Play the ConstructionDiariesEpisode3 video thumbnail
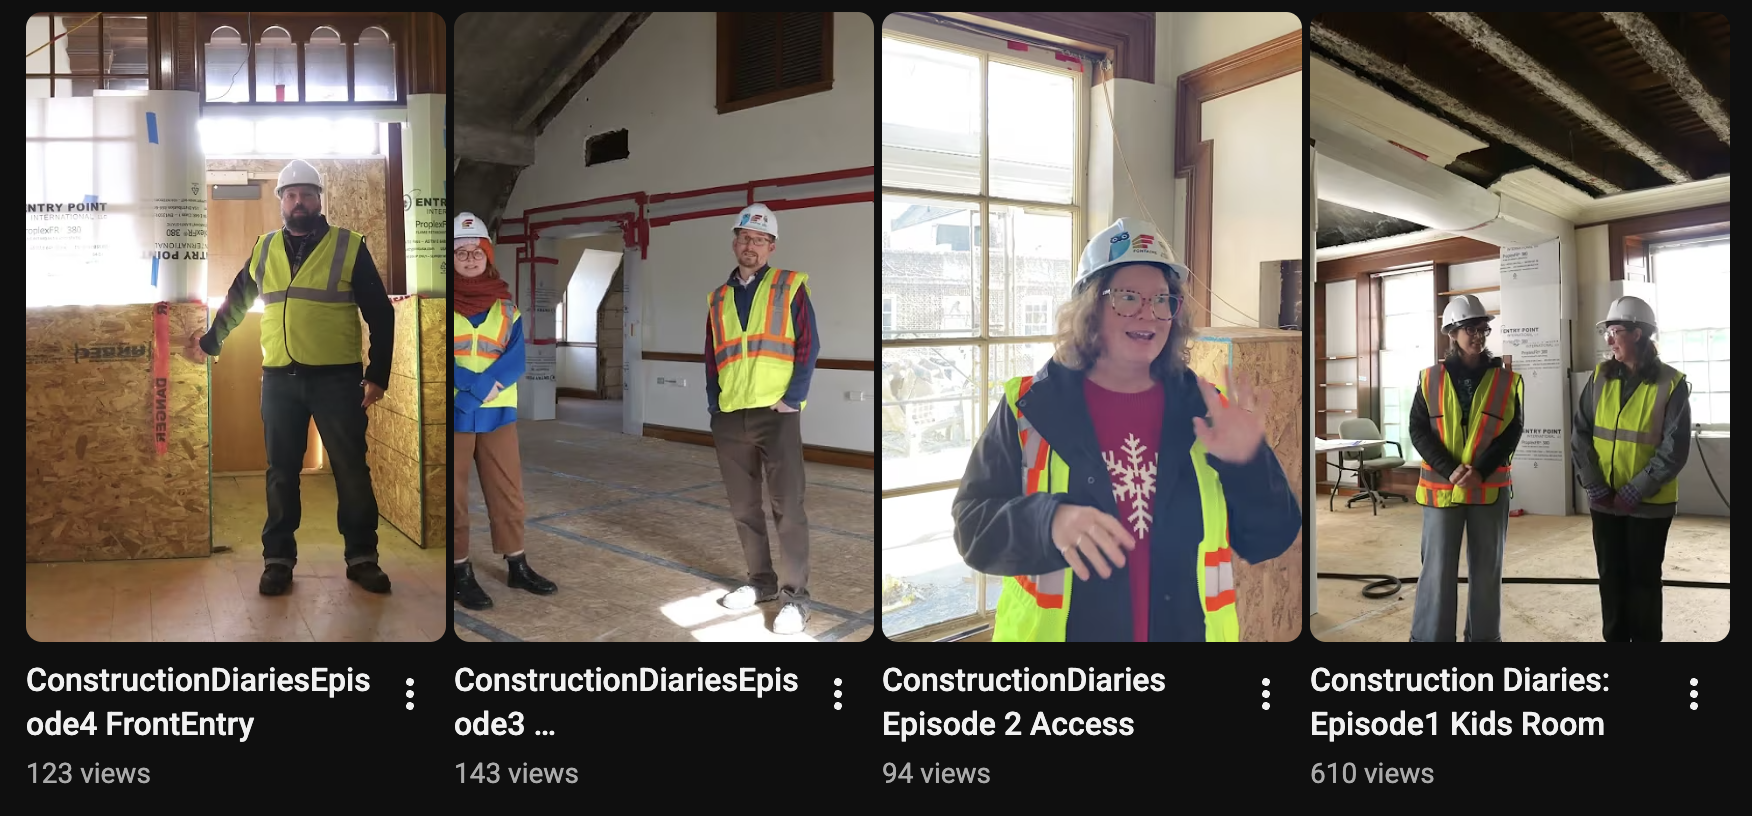 (664, 327)
